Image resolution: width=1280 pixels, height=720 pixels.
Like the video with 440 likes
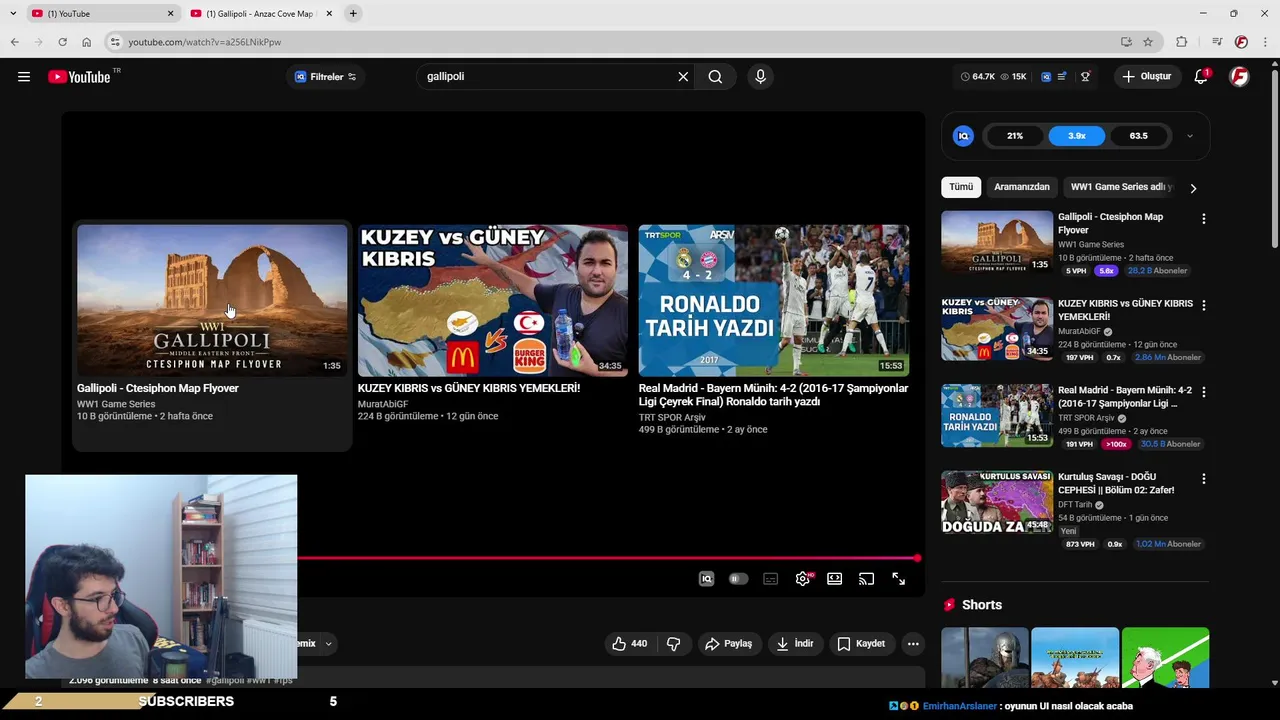click(x=630, y=644)
